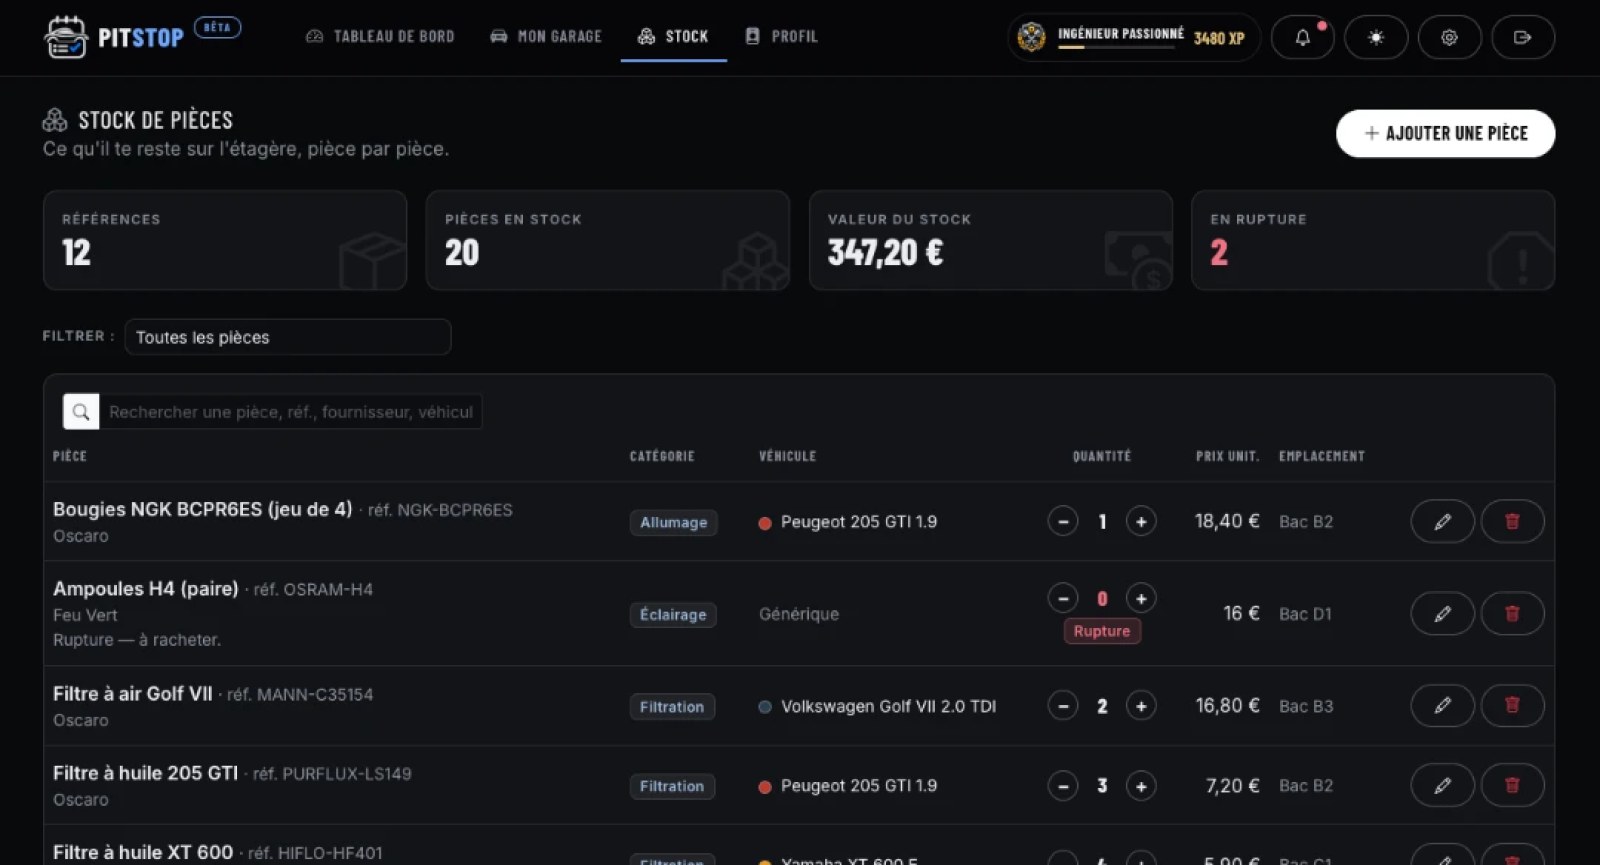Decrease quantity of Filtre à air Golf VII
The height and width of the screenshot is (865, 1600).
[x=1063, y=706]
